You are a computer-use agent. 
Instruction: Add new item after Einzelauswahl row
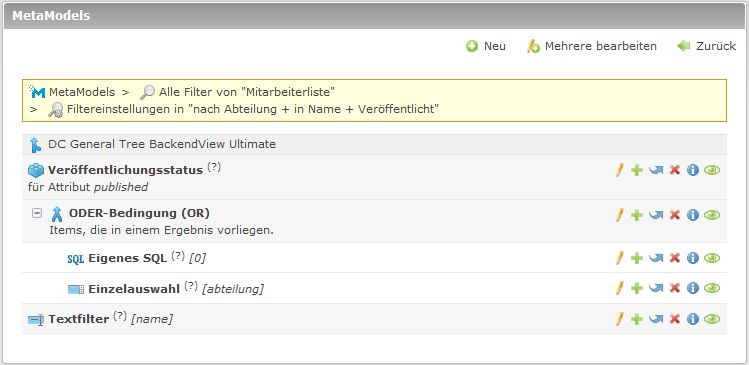[637, 288]
